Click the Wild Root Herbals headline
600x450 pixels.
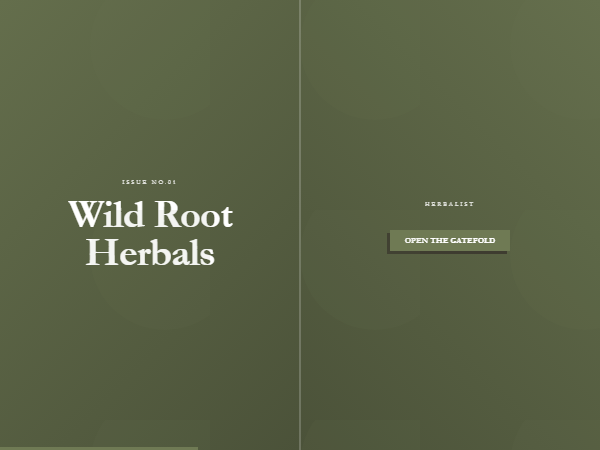click(150, 233)
